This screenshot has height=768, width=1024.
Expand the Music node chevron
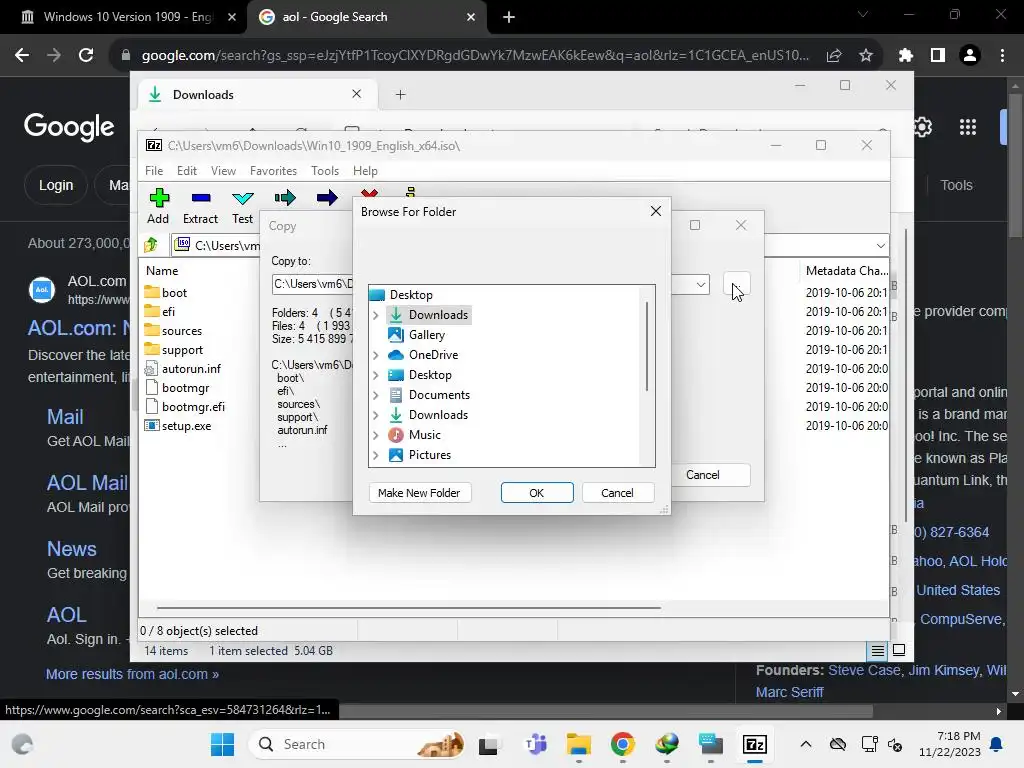pos(376,434)
